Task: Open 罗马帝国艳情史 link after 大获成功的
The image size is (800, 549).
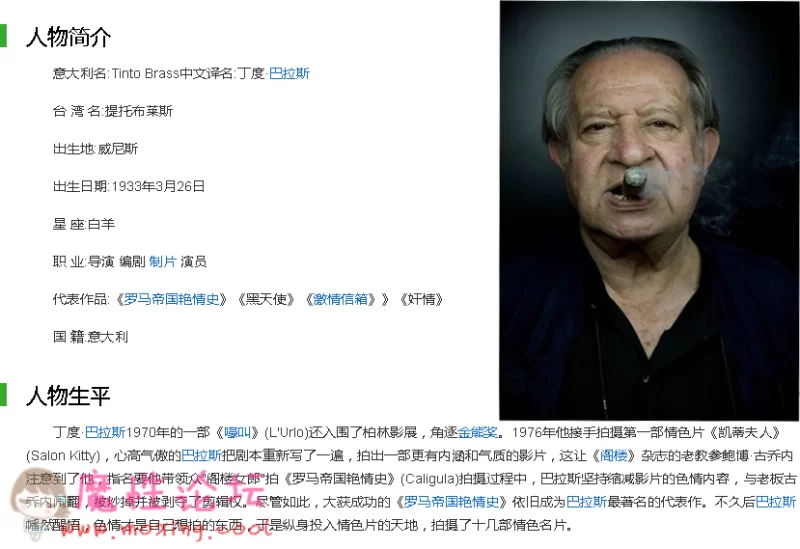Action: click(451, 502)
